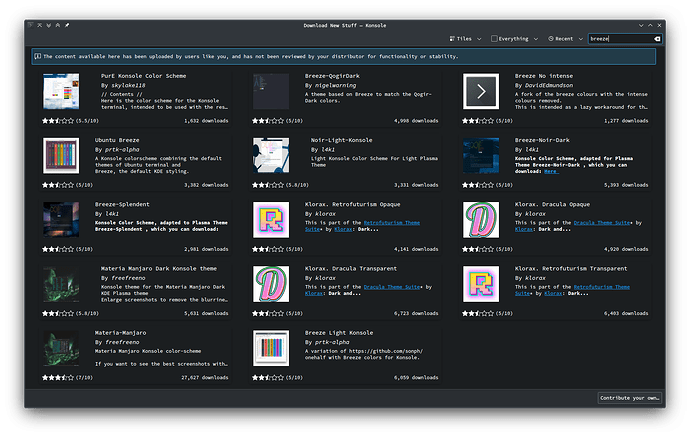The image size is (690, 436).
Task: Click the star rating of Klorax. Dracula Opaque
Action: click(477, 249)
